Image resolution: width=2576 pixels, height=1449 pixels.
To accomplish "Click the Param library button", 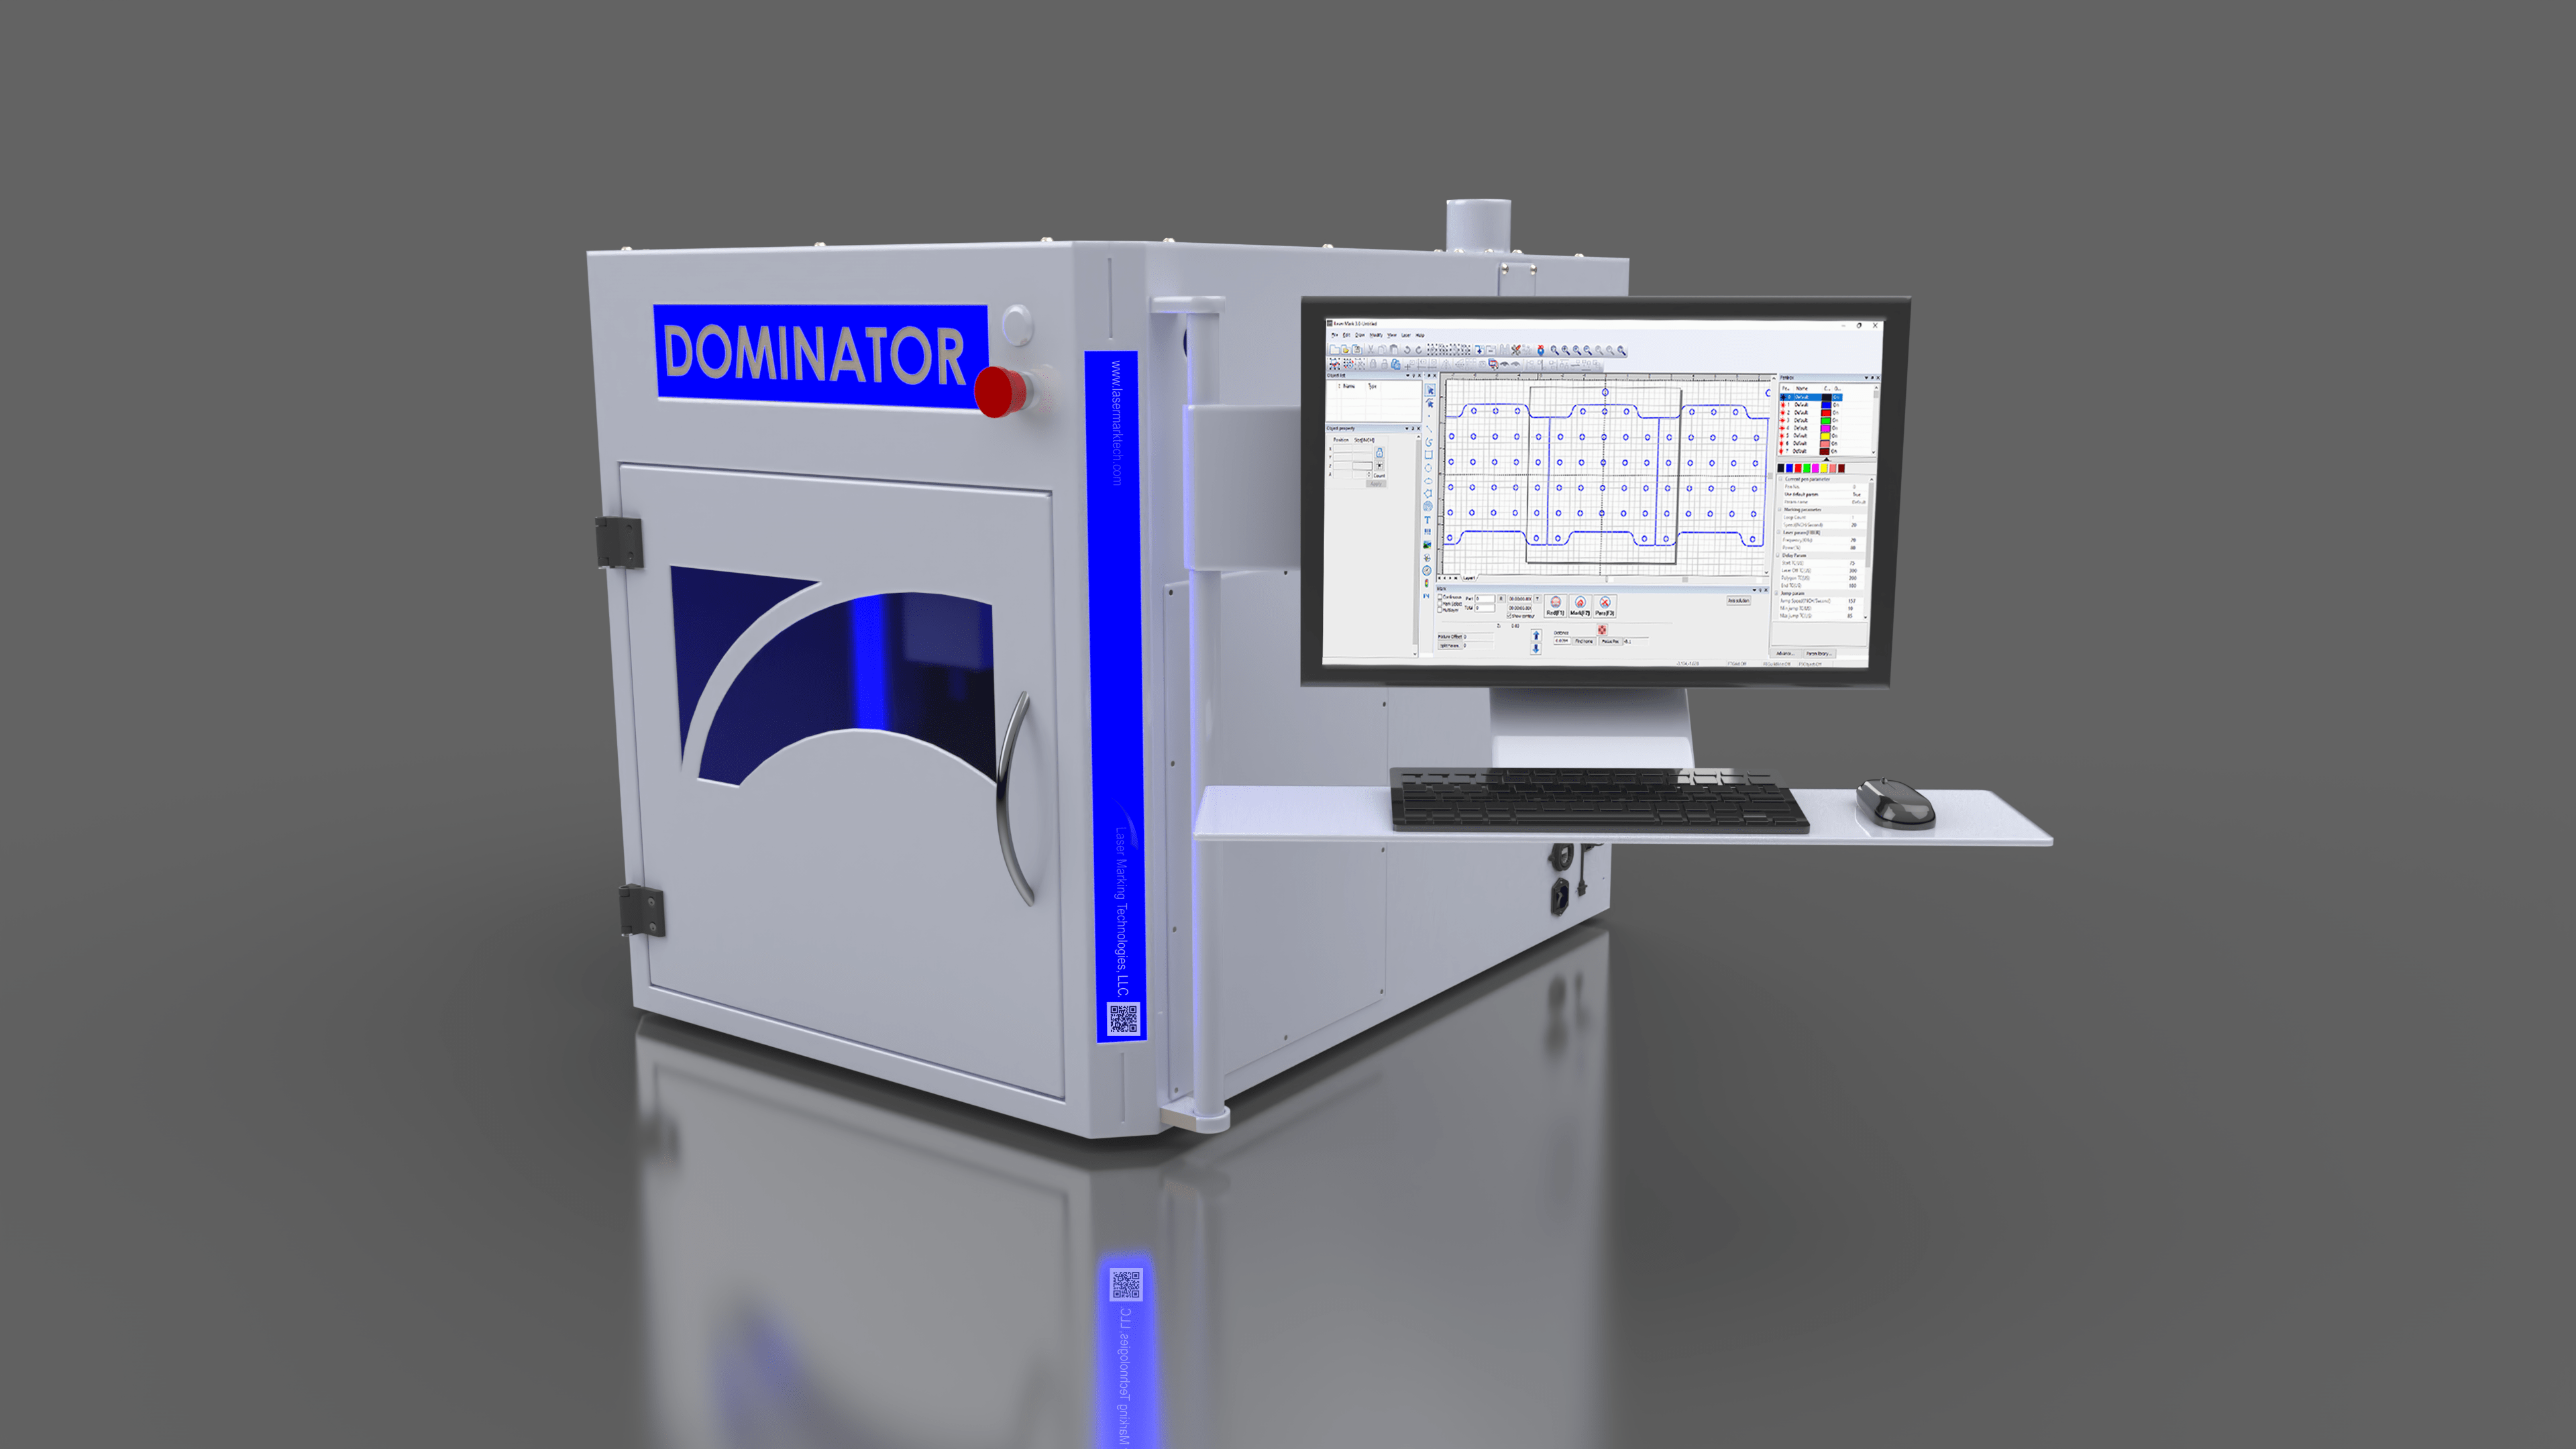I will coord(1820,654).
